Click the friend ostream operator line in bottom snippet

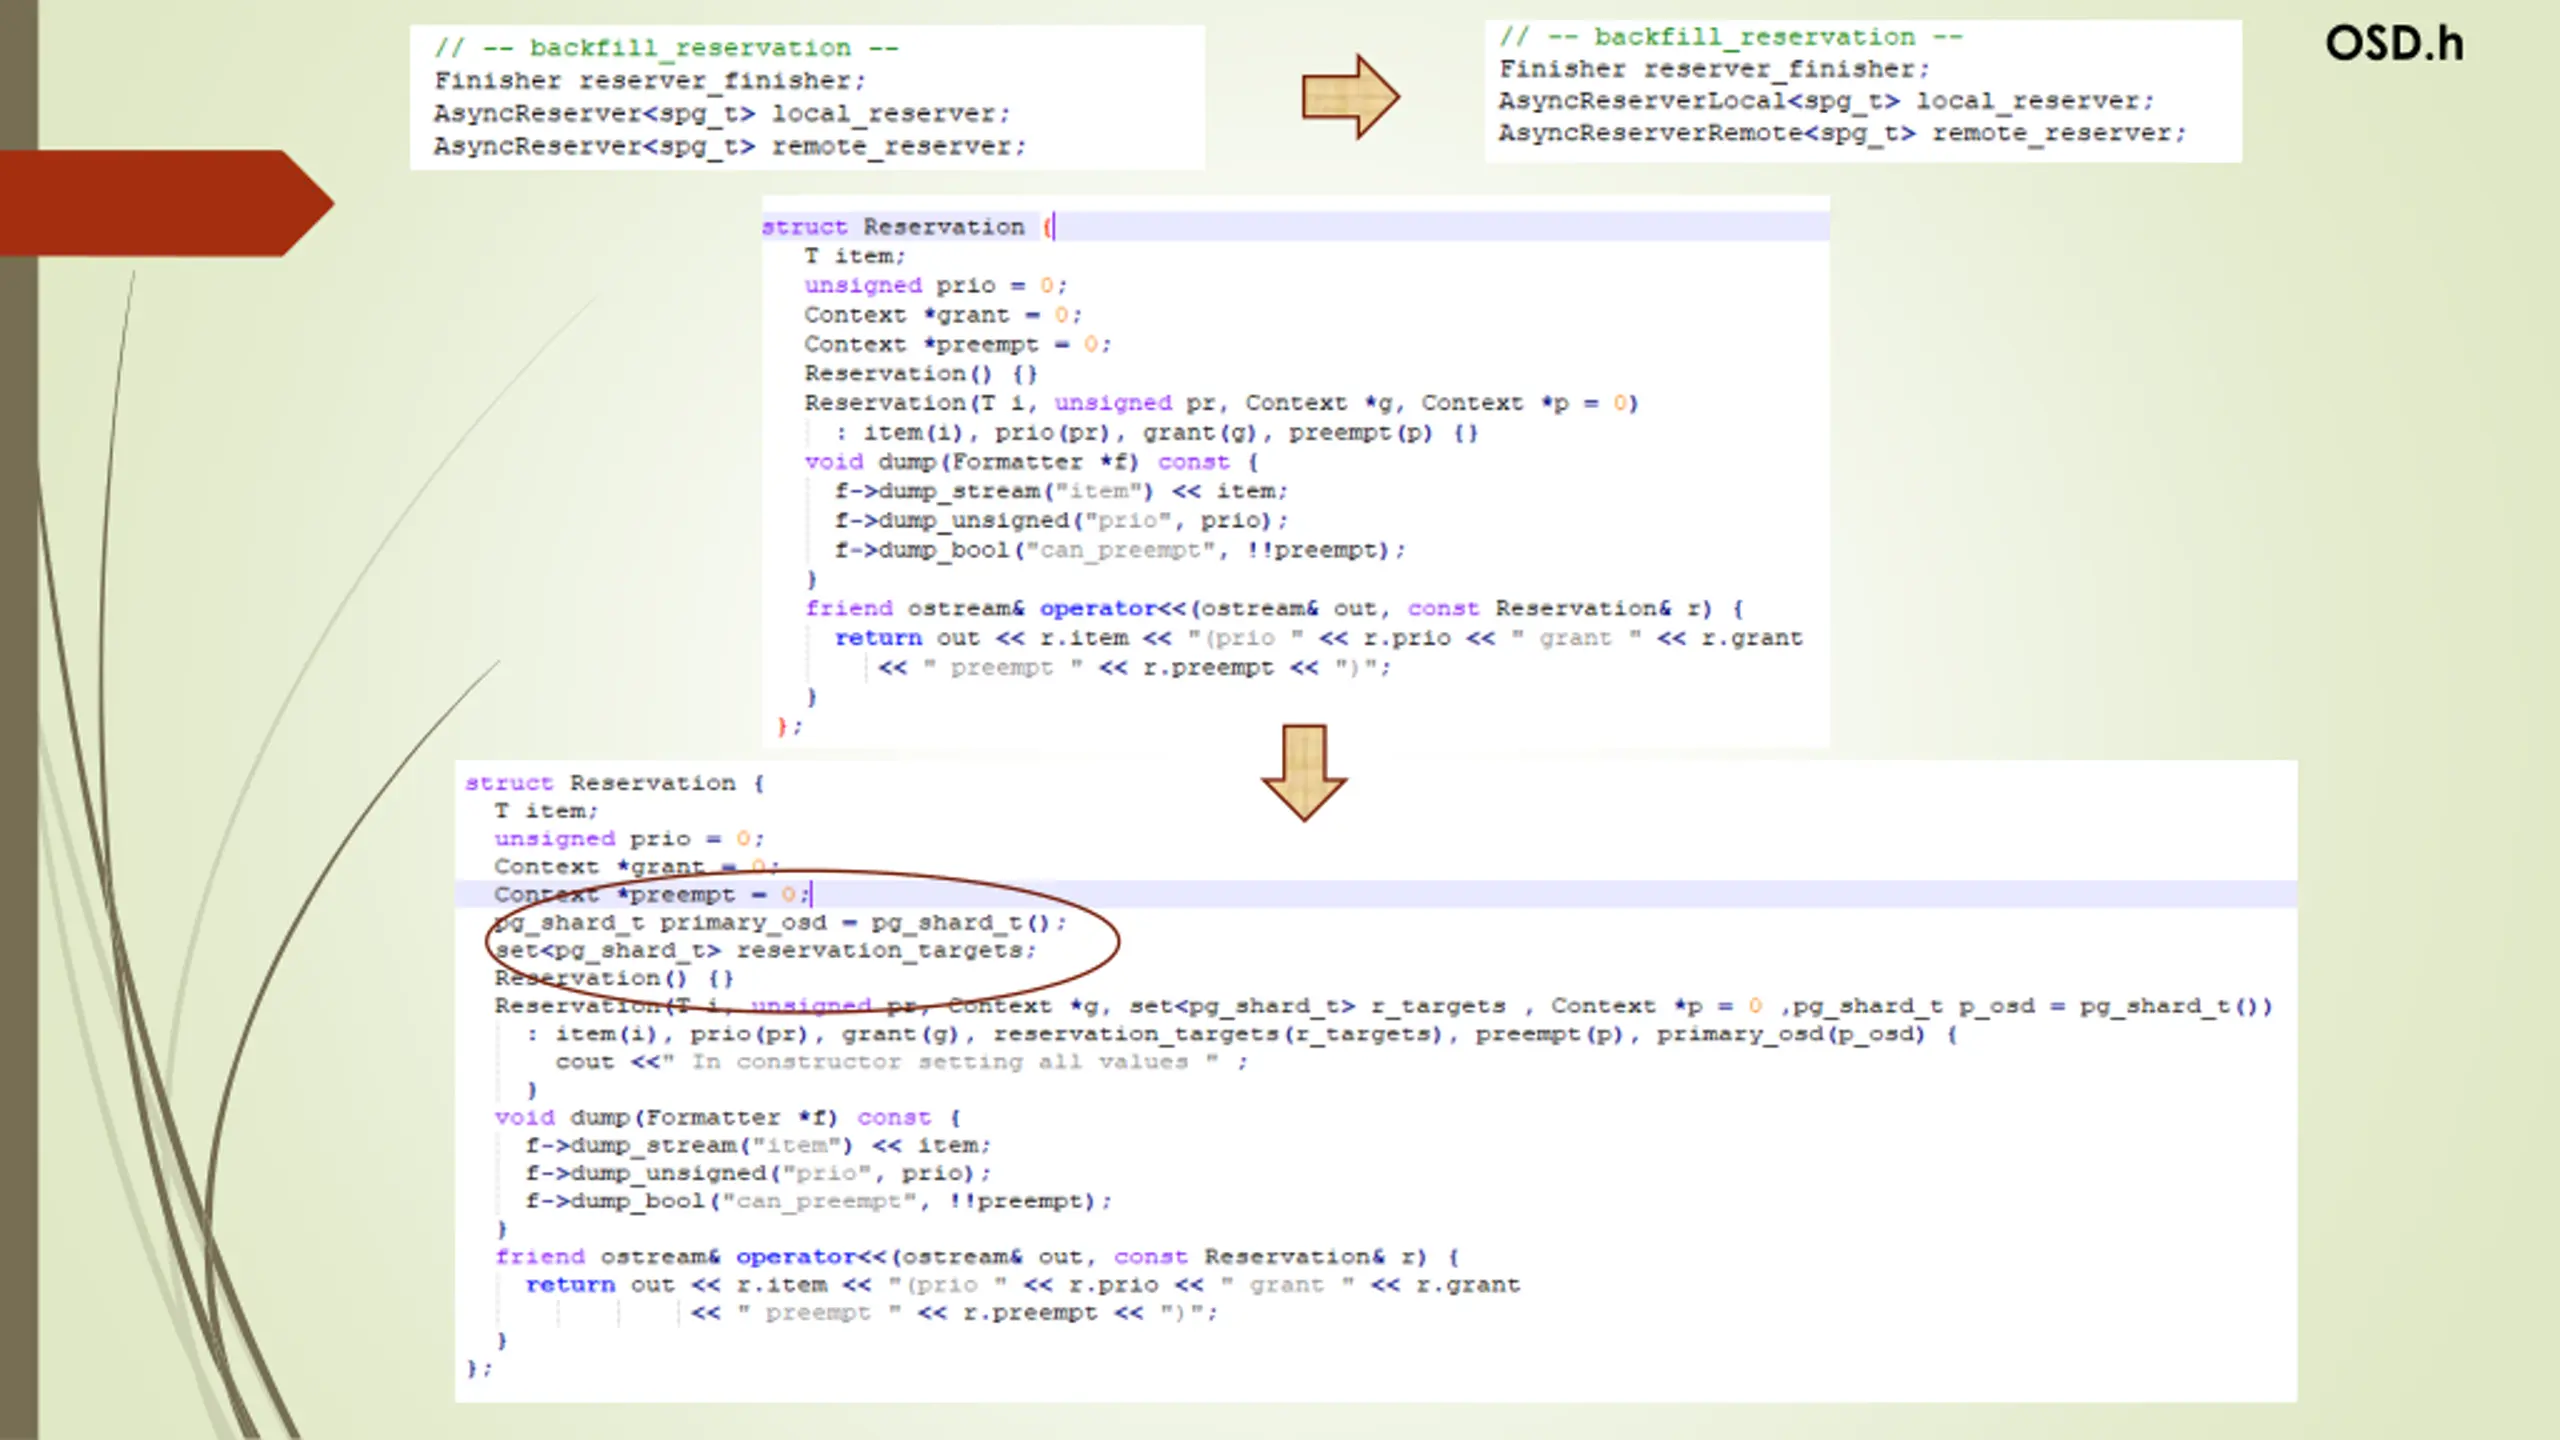[x=977, y=1257]
